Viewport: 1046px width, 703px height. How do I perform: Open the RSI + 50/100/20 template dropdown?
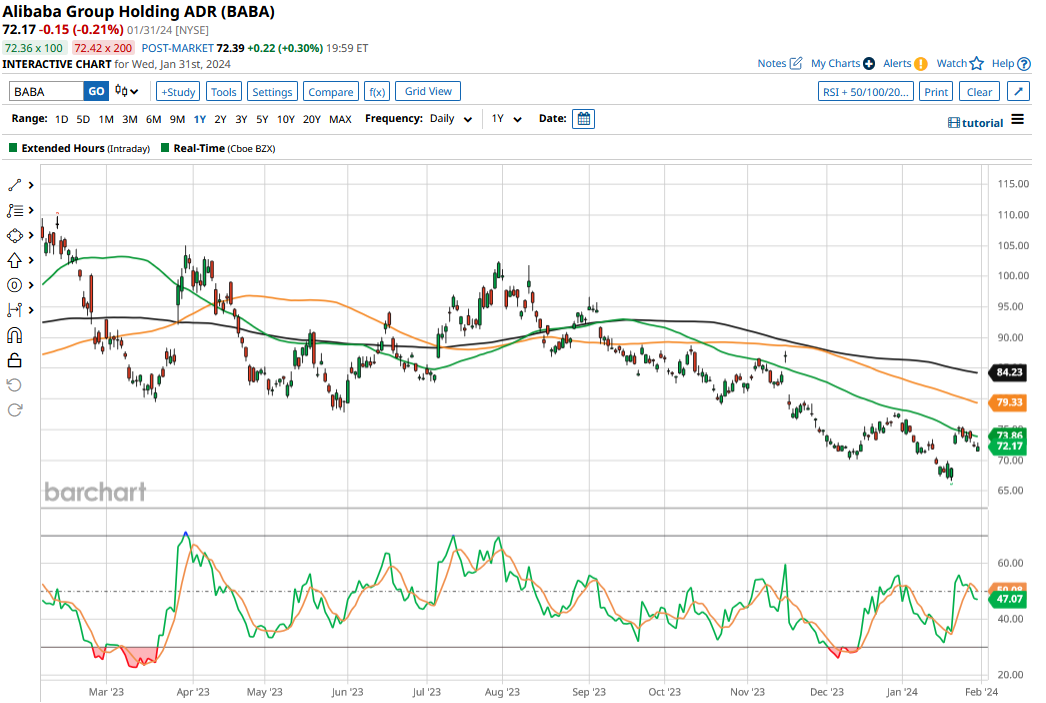point(865,91)
